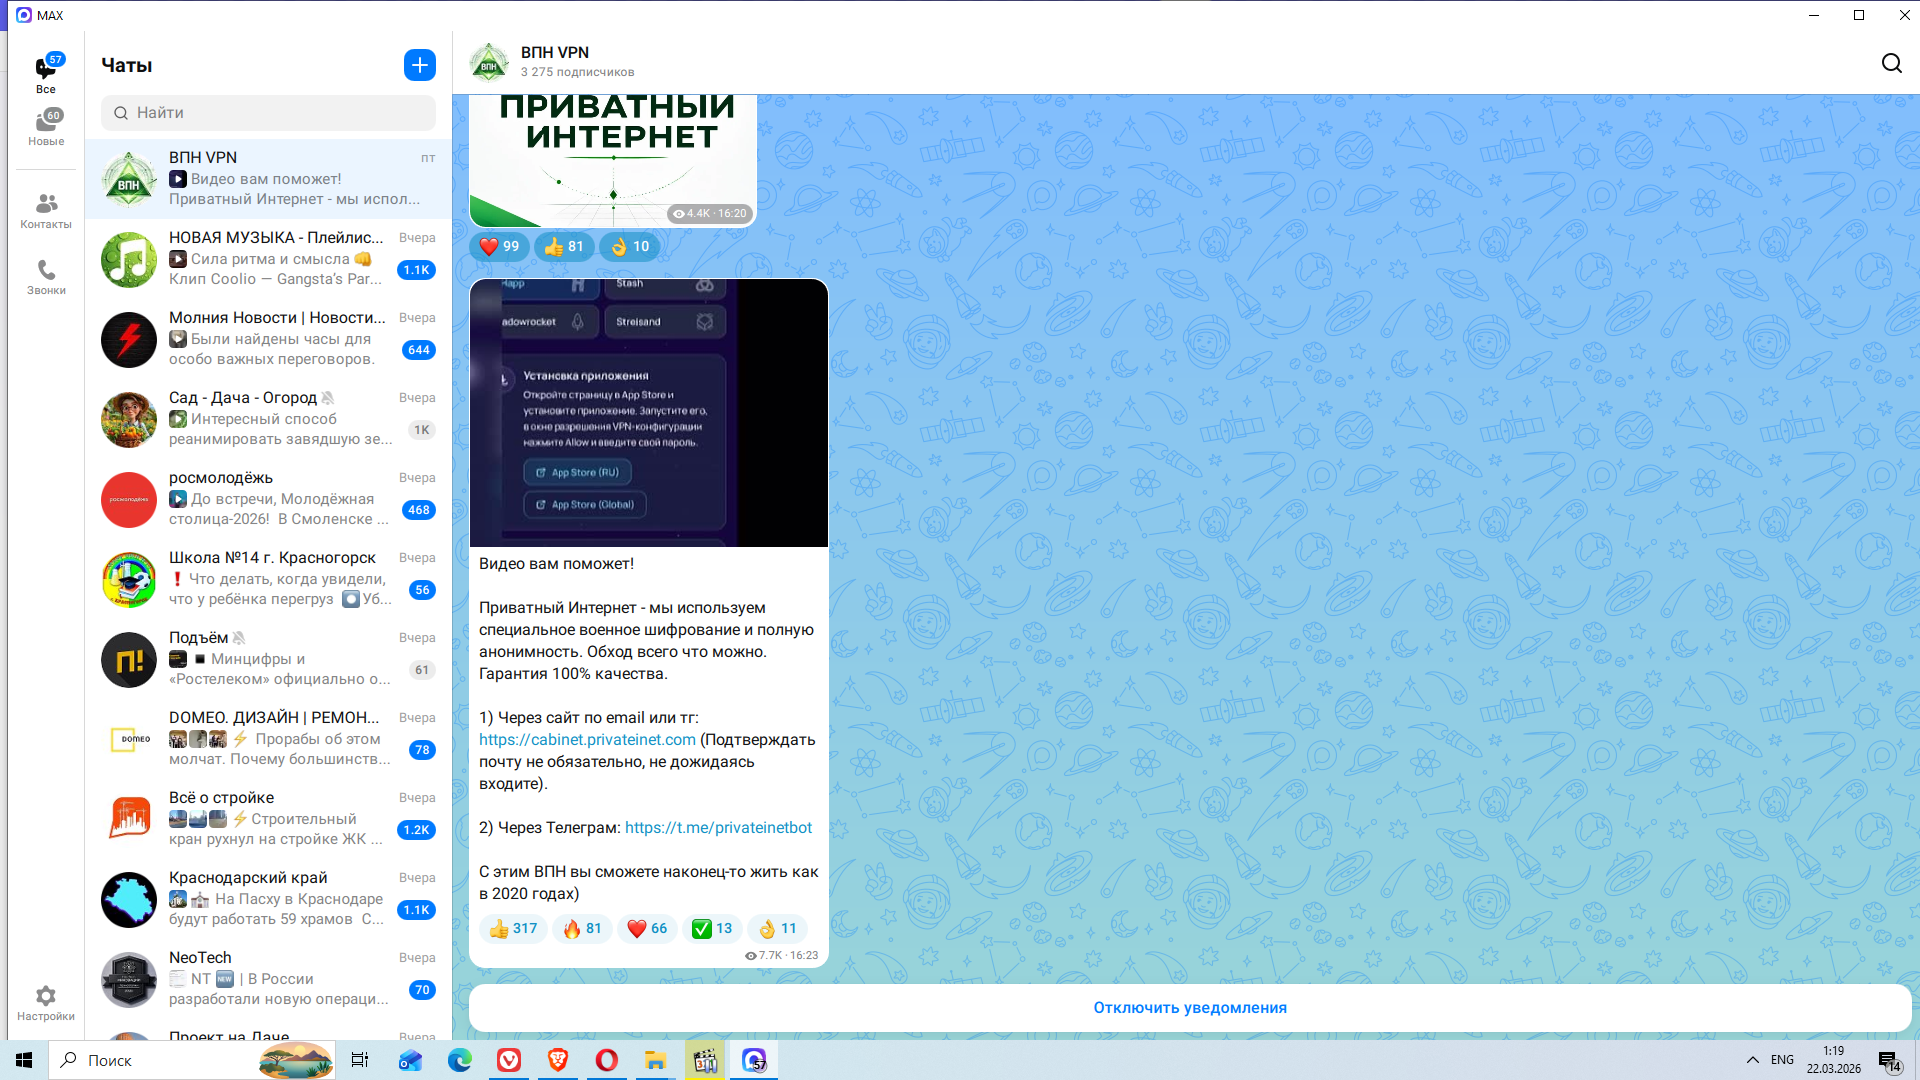The height and width of the screenshot is (1080, 1920).
Task: Open Brave browser from taskbar
Action: coord(558,1060)
